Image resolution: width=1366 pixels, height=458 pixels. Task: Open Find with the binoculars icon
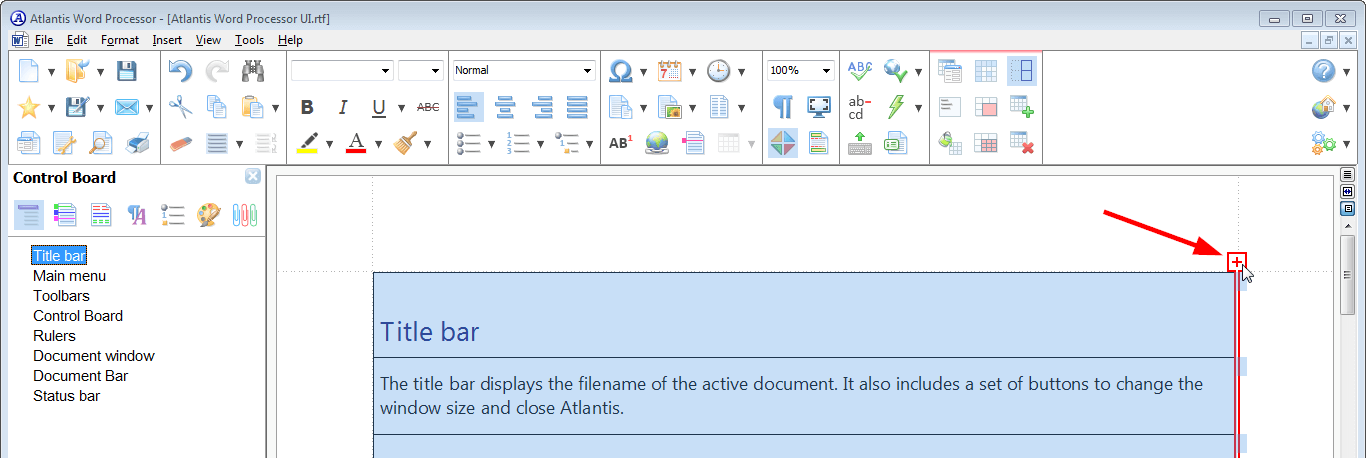coord(252,71)
